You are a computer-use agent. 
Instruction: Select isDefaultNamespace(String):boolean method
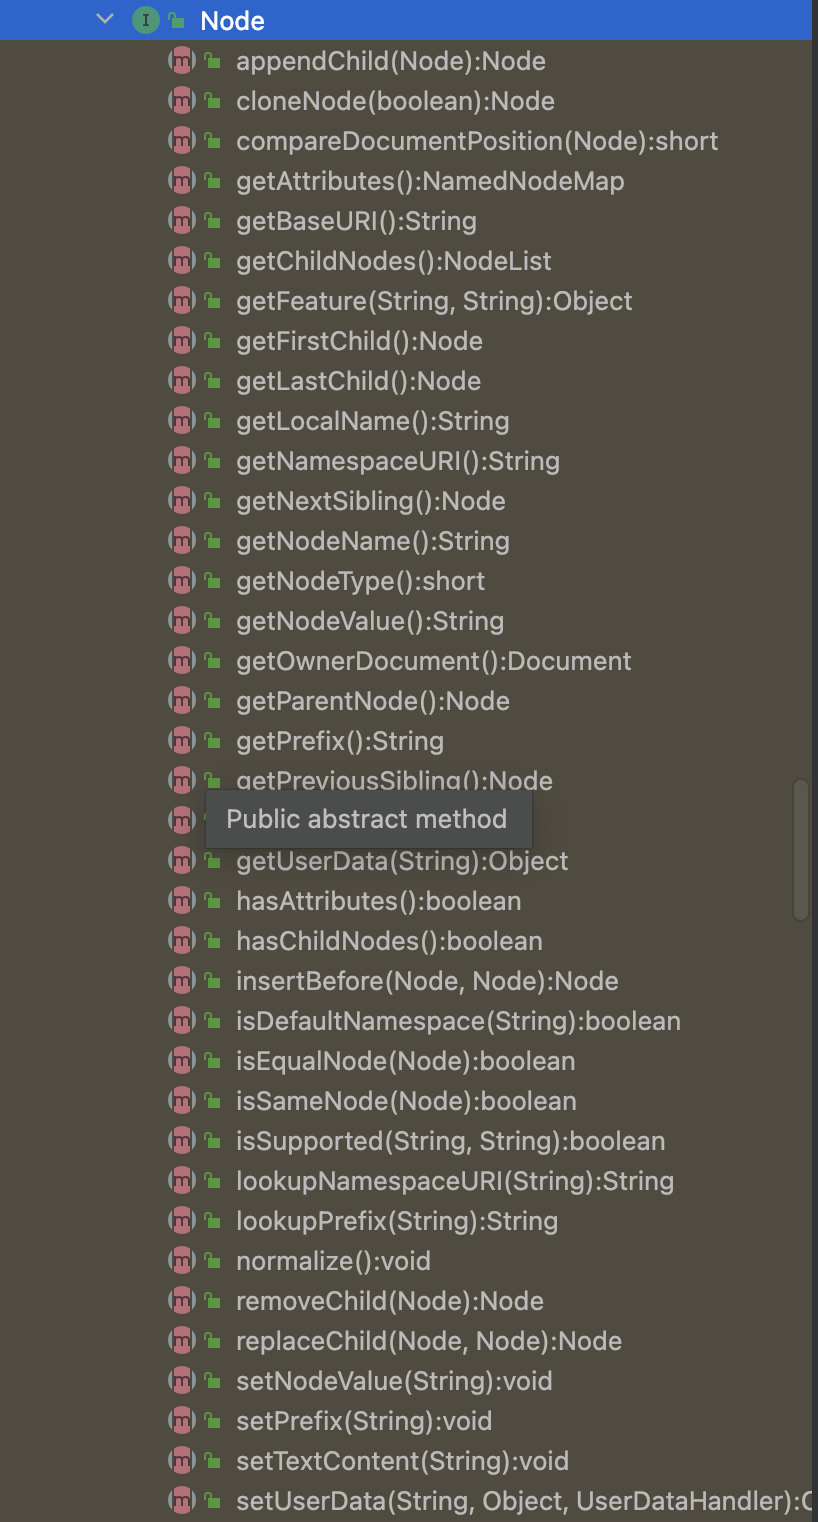458,1021
